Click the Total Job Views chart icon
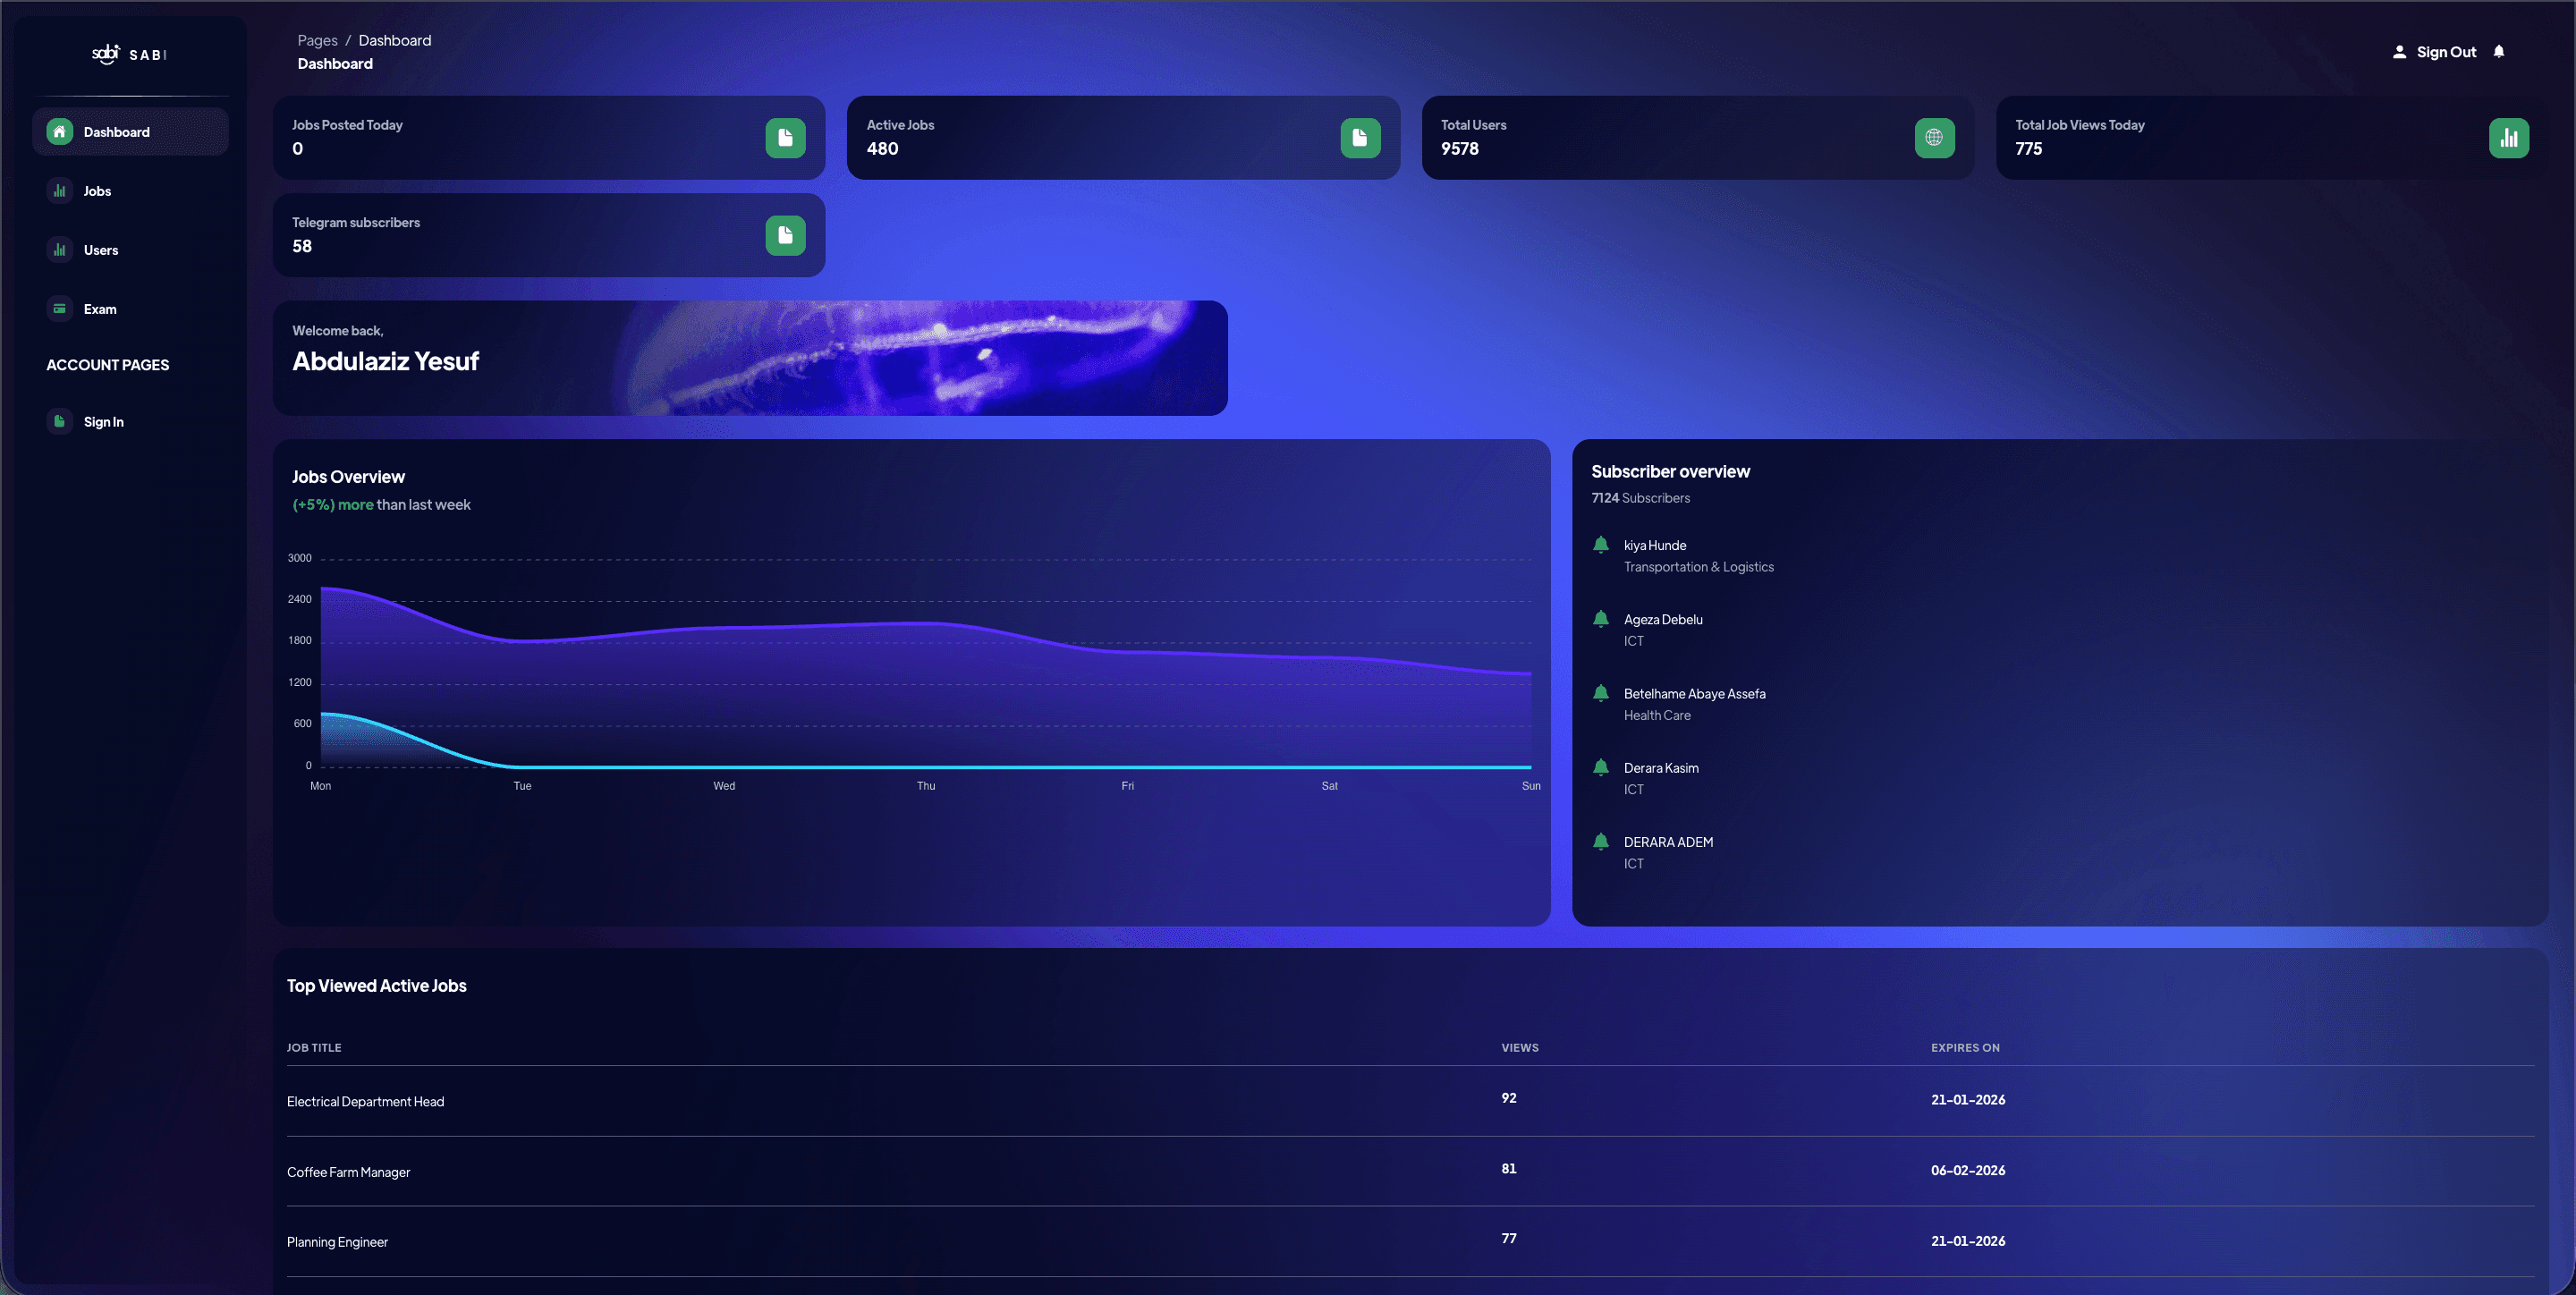 click(2508, 138)
